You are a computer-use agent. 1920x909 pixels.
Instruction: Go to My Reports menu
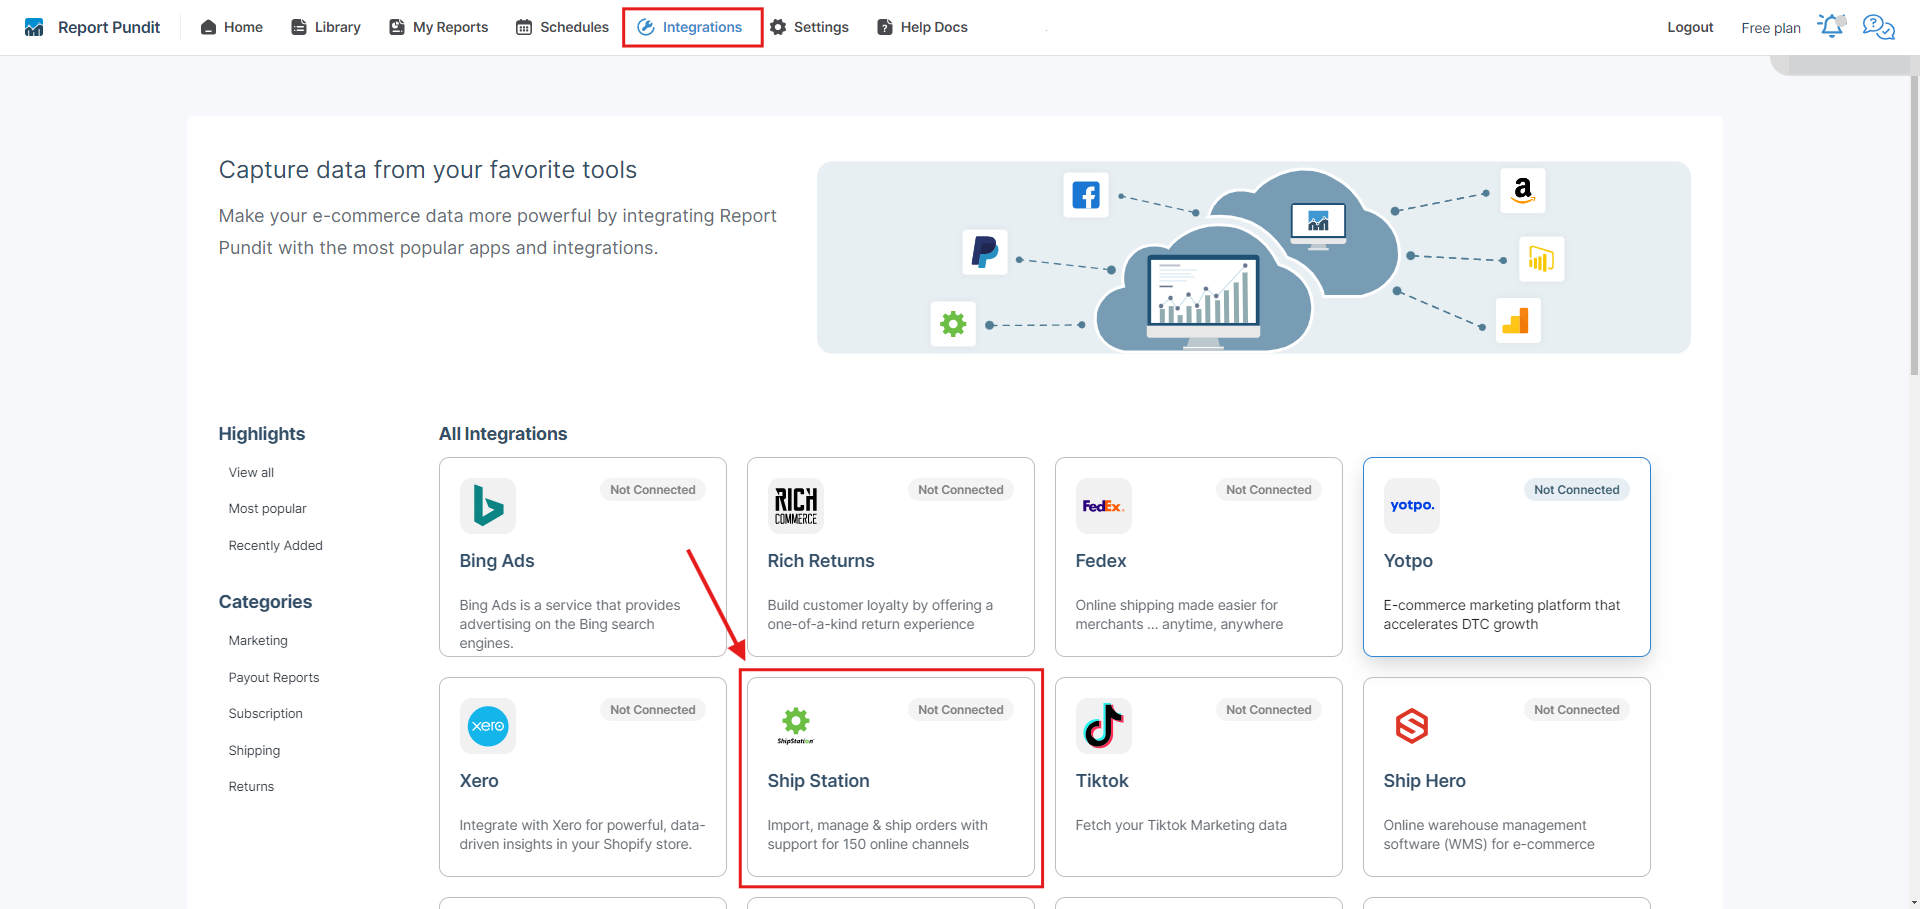439,27
